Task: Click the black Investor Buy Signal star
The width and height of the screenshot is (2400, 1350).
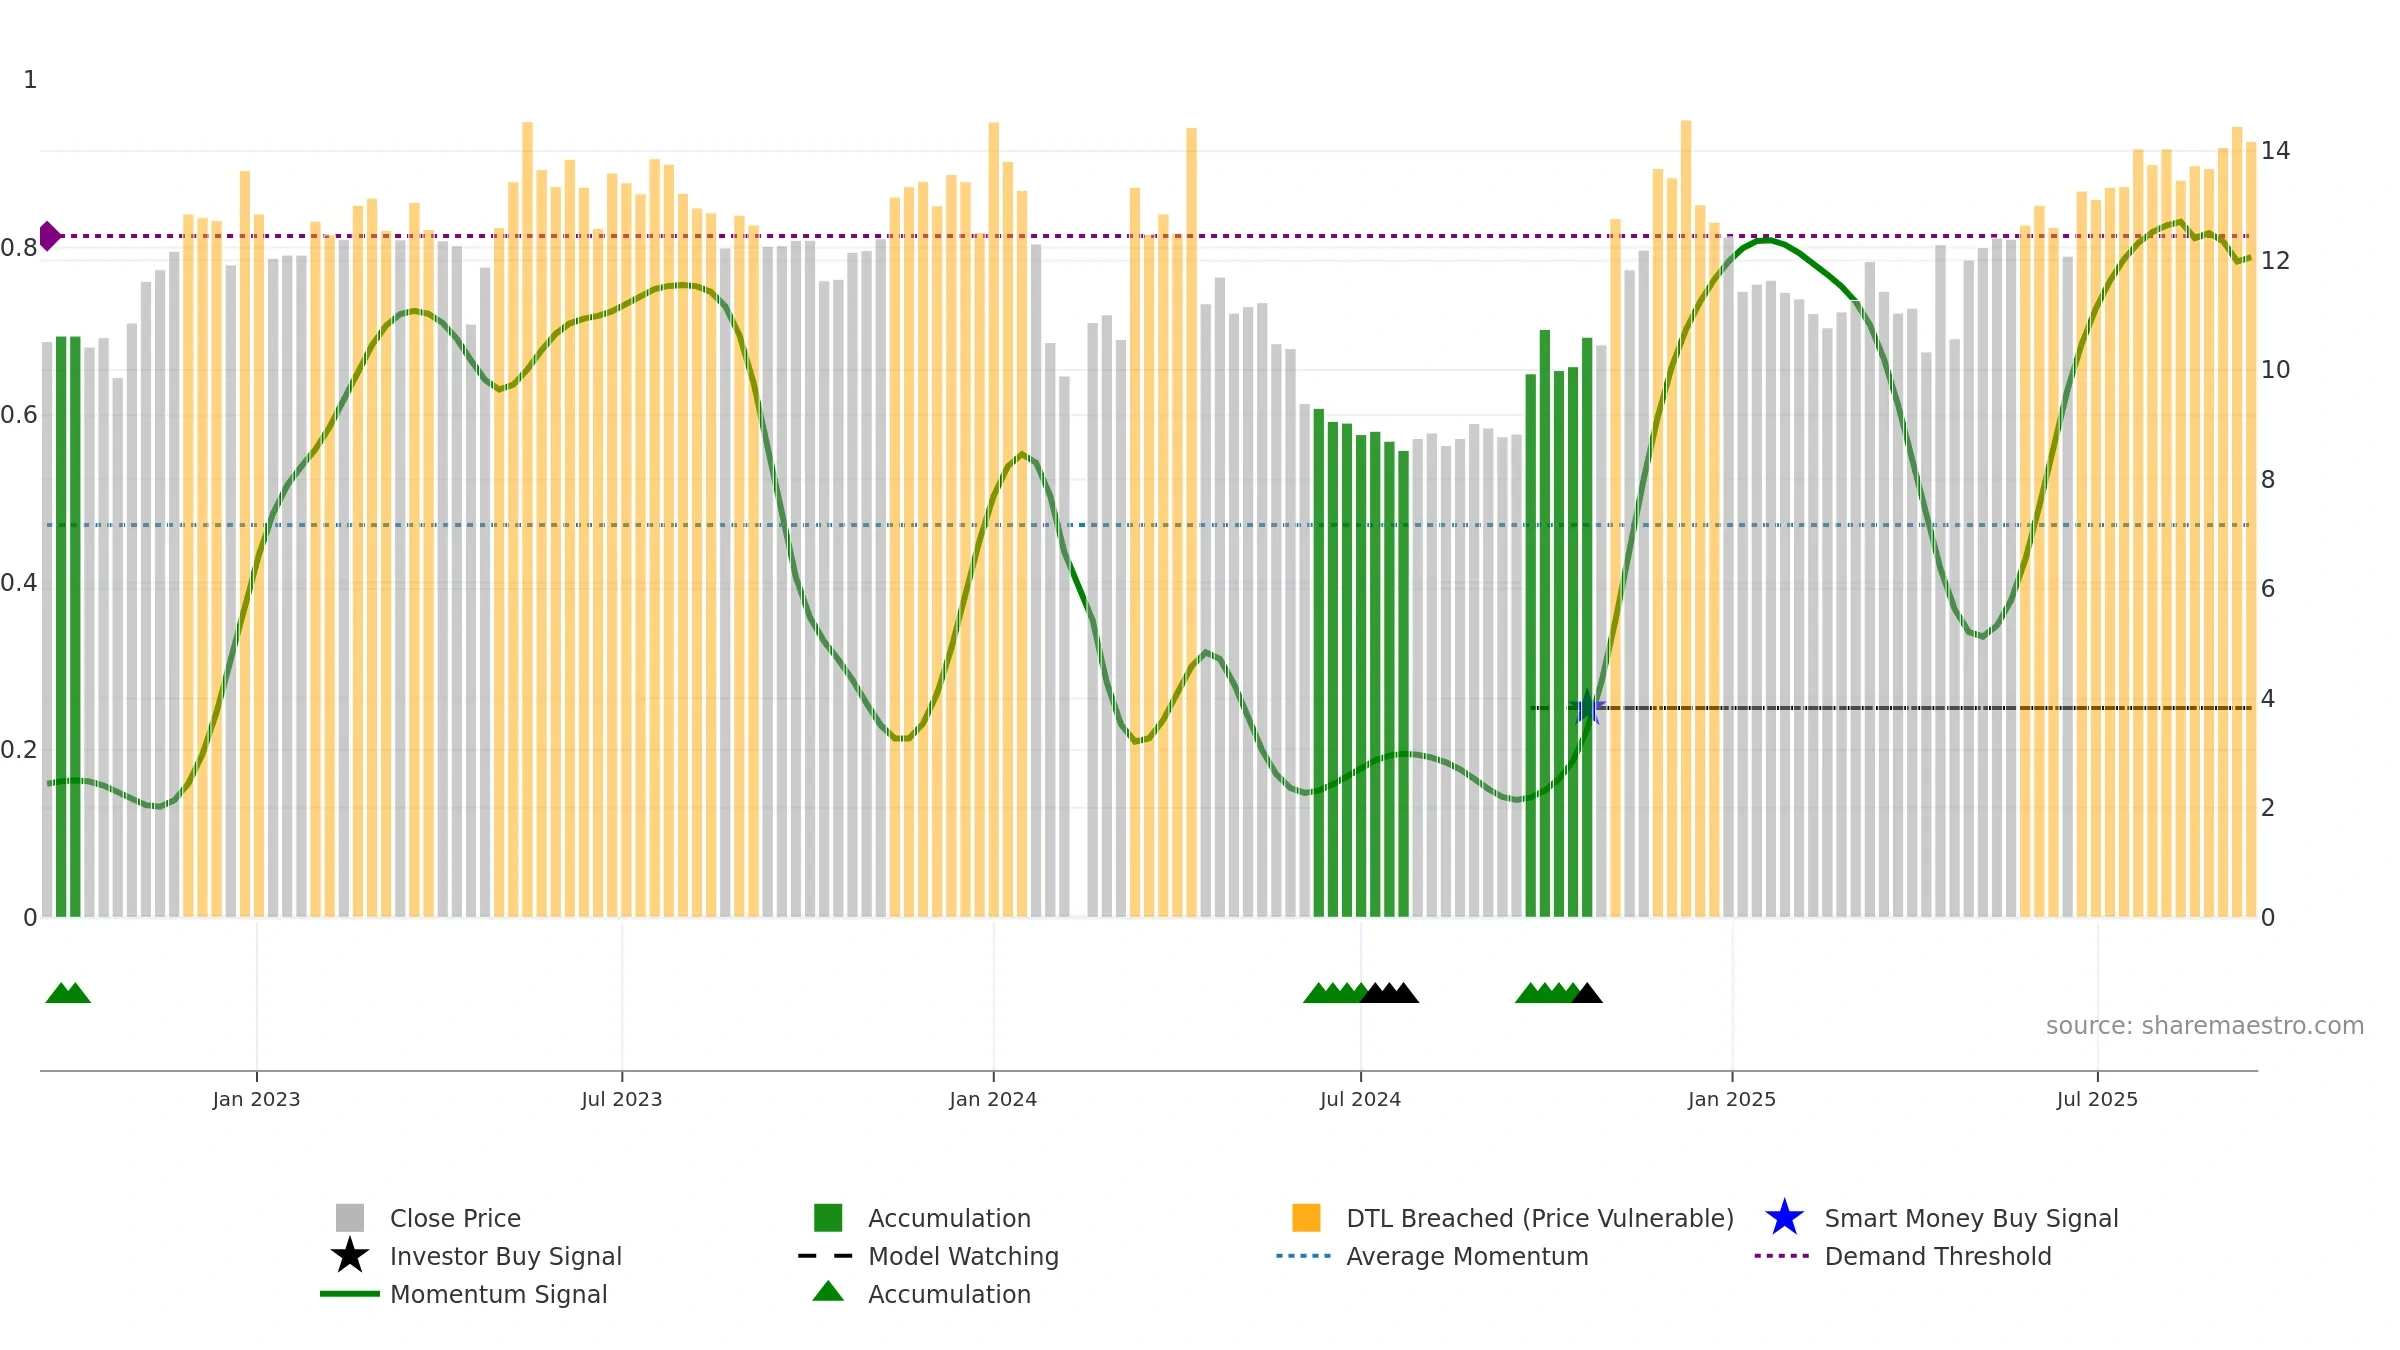Action: 350,1255
